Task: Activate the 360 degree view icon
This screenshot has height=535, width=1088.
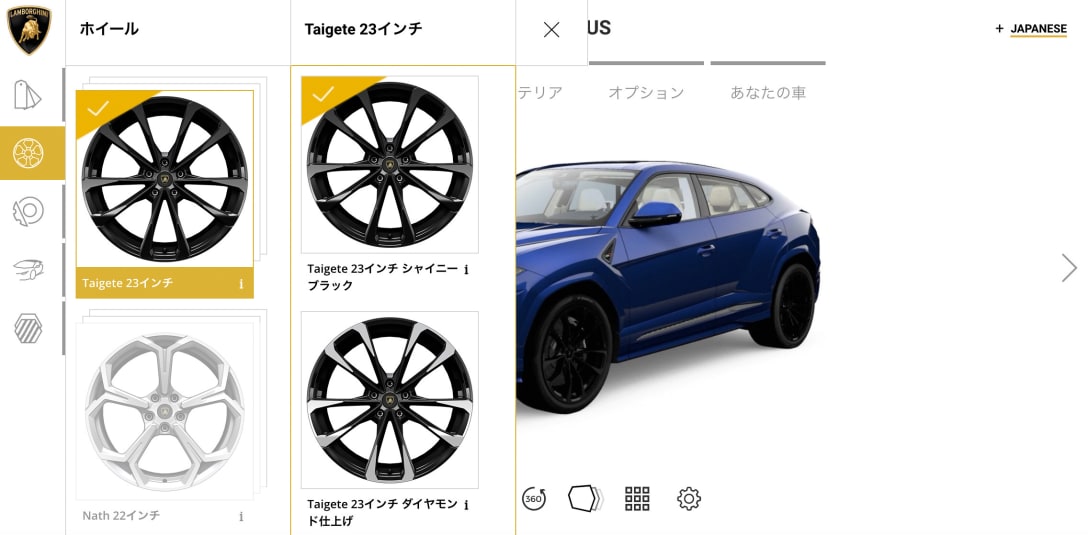Action: [534, 498]
